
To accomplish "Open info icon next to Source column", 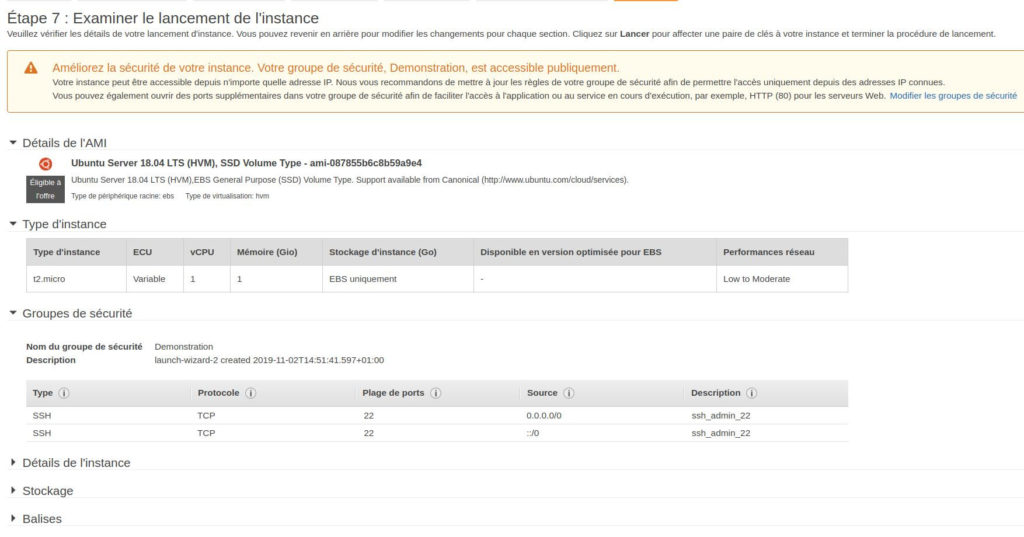I will (569, 393).
